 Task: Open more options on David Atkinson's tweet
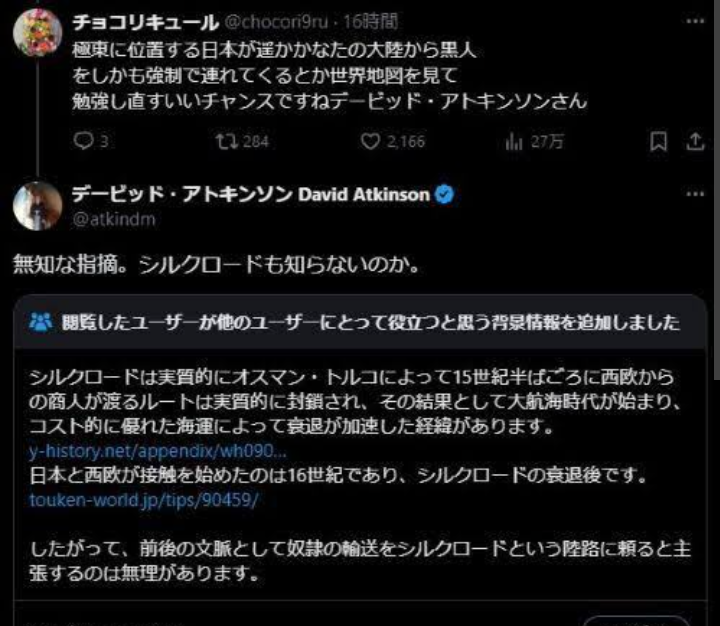point(695,194)
